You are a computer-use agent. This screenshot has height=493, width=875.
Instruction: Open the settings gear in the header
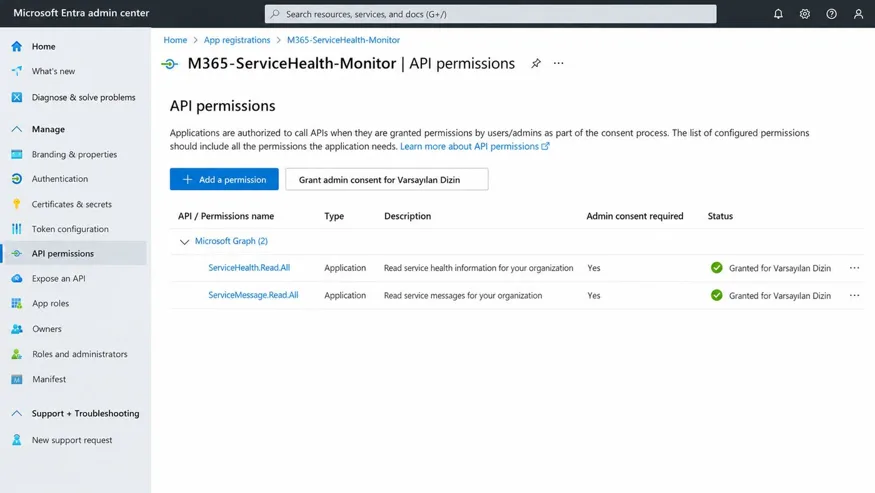click(x=805, y=14)
